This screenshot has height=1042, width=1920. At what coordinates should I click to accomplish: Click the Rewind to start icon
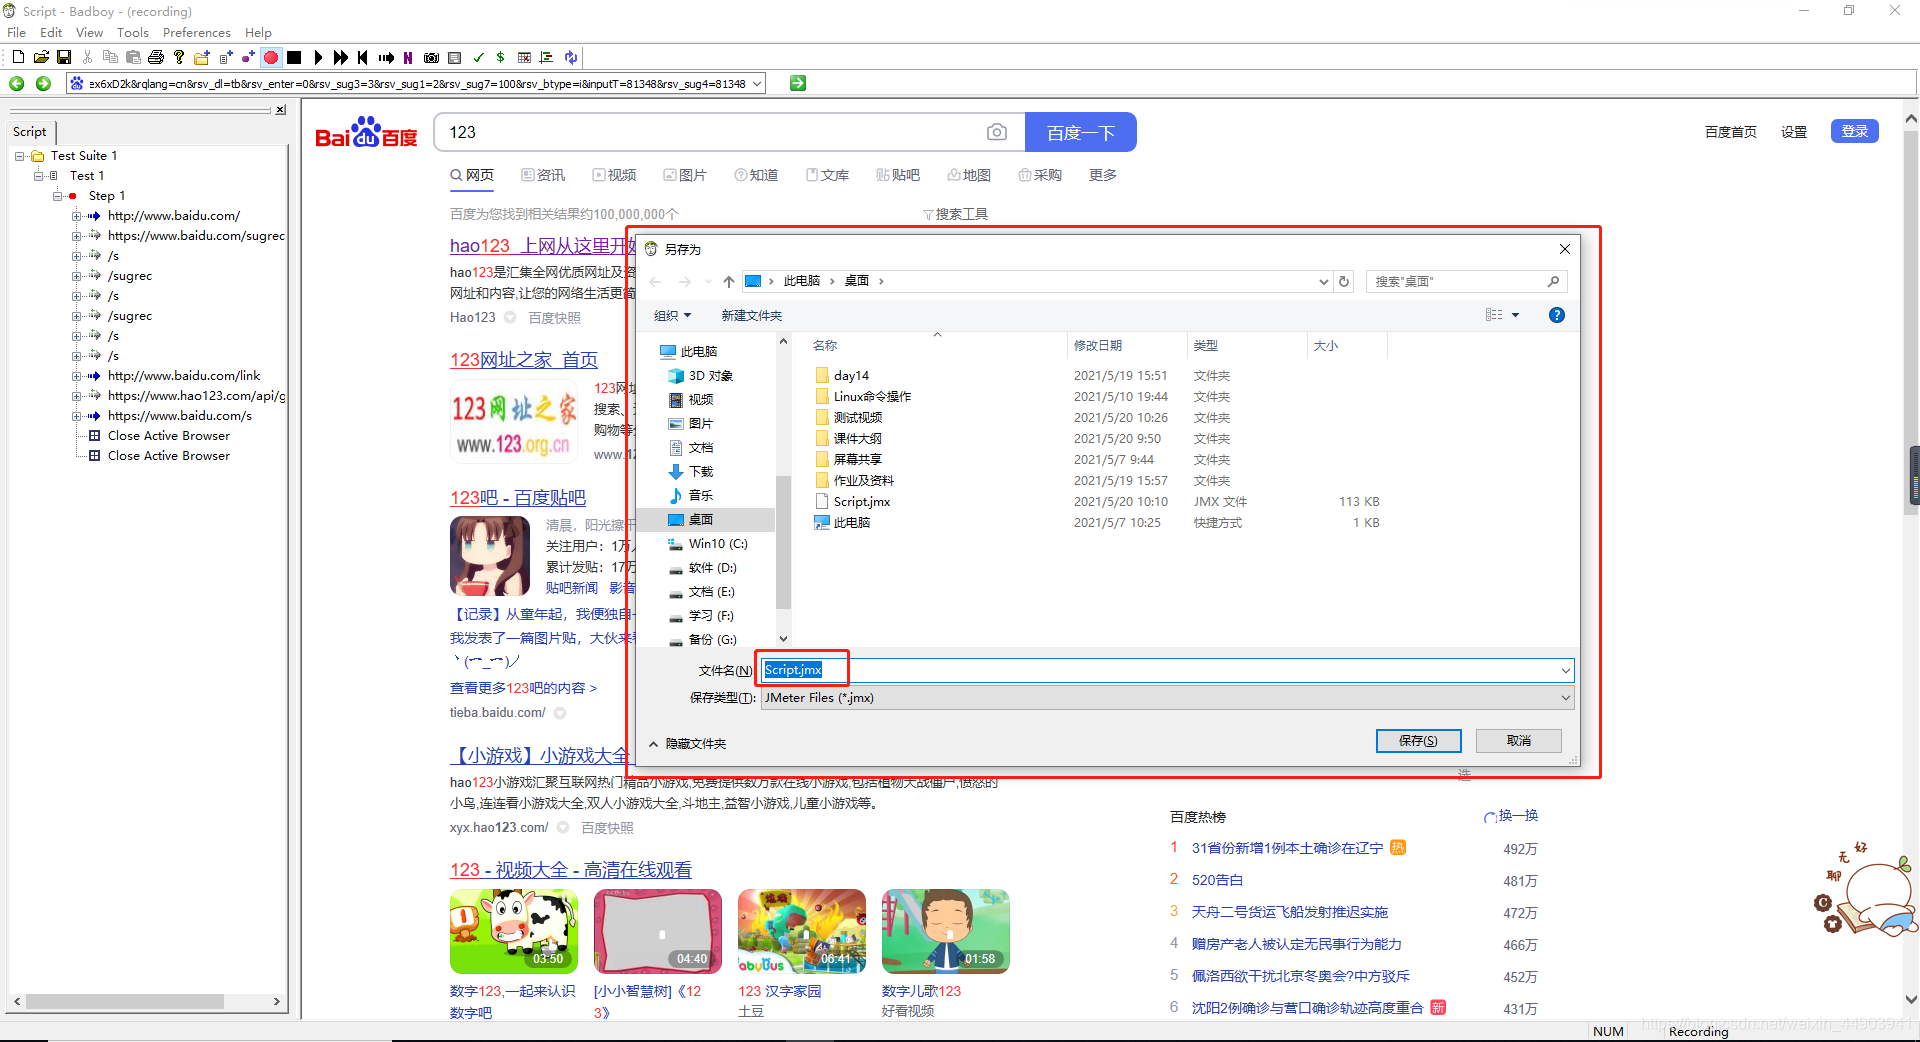[x=363, y=57]
